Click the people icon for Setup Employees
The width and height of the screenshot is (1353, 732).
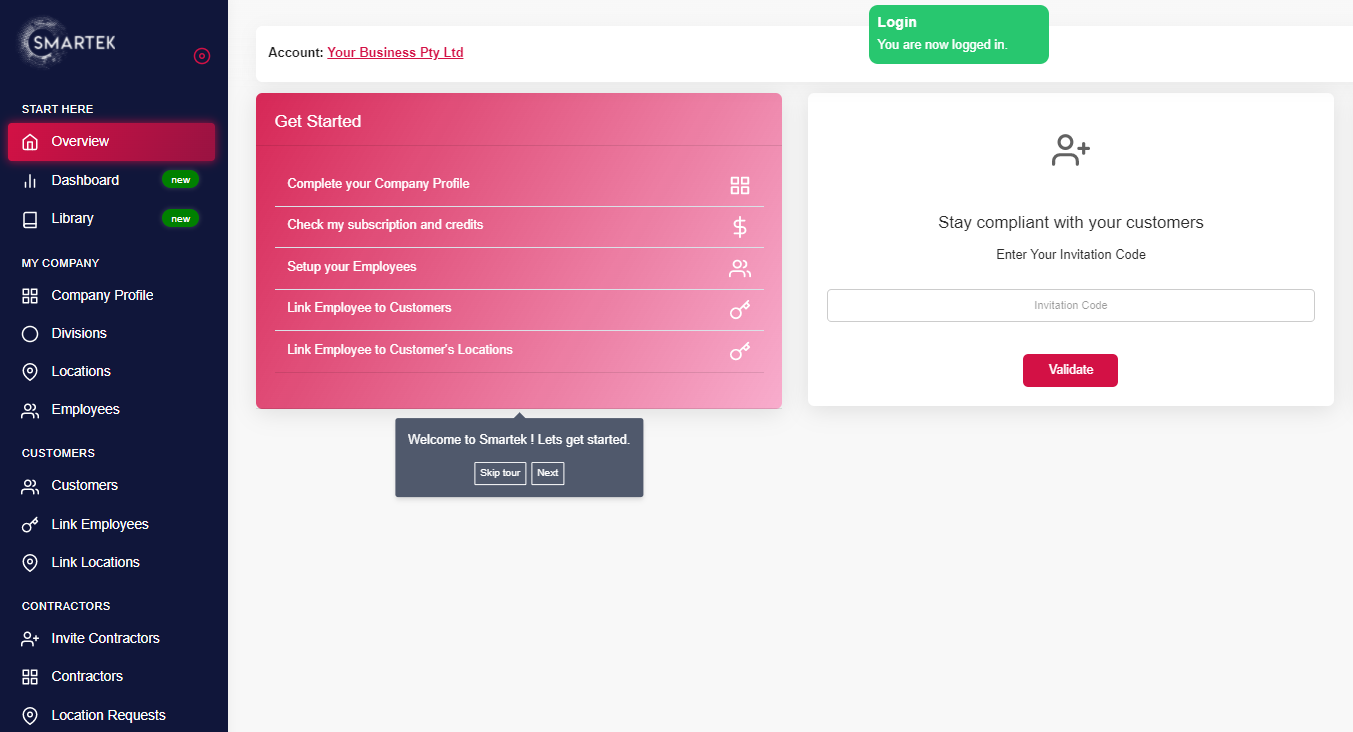[739, 268]
